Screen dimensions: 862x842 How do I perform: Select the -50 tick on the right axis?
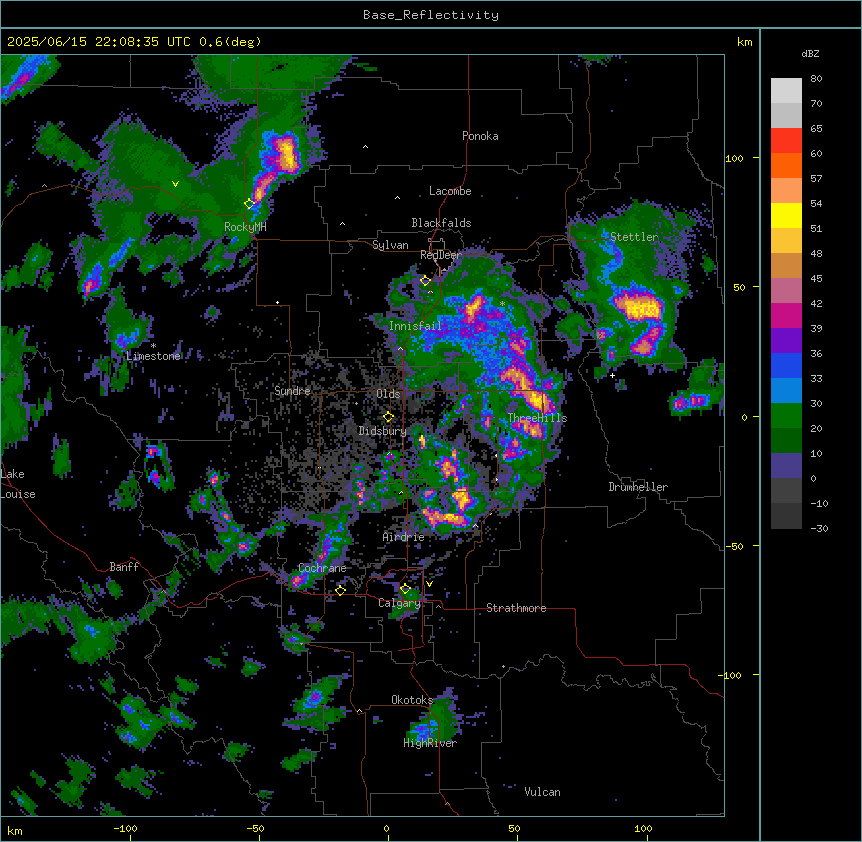point(734,546)
